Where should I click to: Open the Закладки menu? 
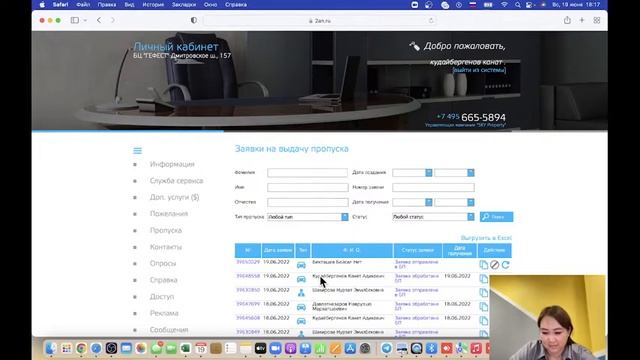pyautogui.click(x=184, y=5)
